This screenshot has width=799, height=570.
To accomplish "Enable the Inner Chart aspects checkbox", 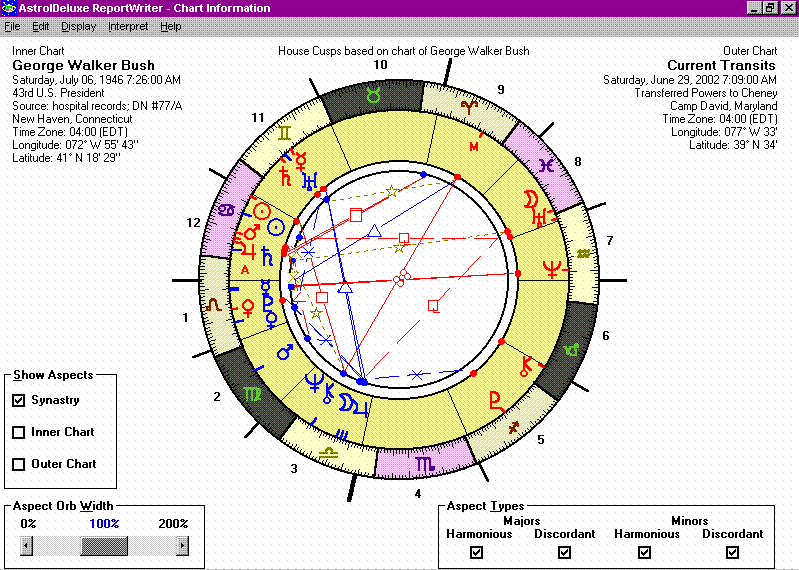I will point(18,432).
